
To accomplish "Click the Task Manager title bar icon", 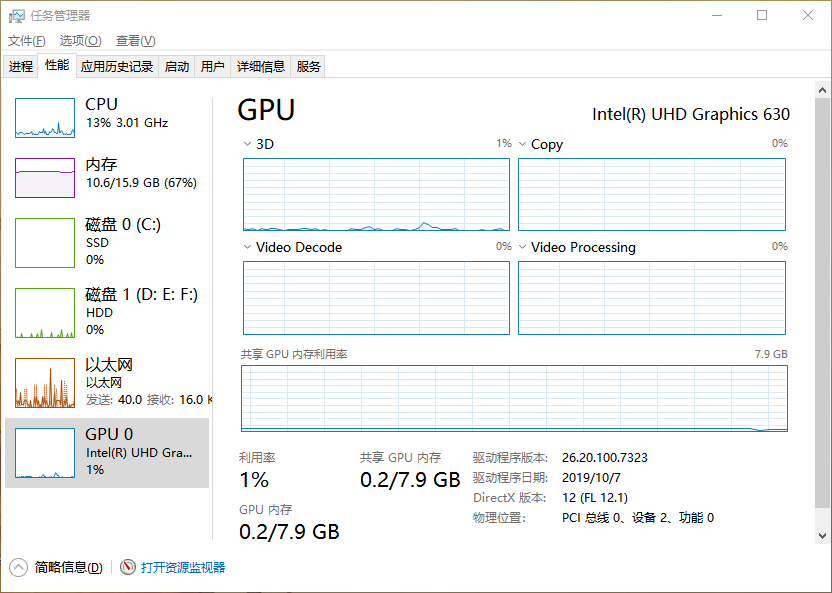I will click(17, 15).
